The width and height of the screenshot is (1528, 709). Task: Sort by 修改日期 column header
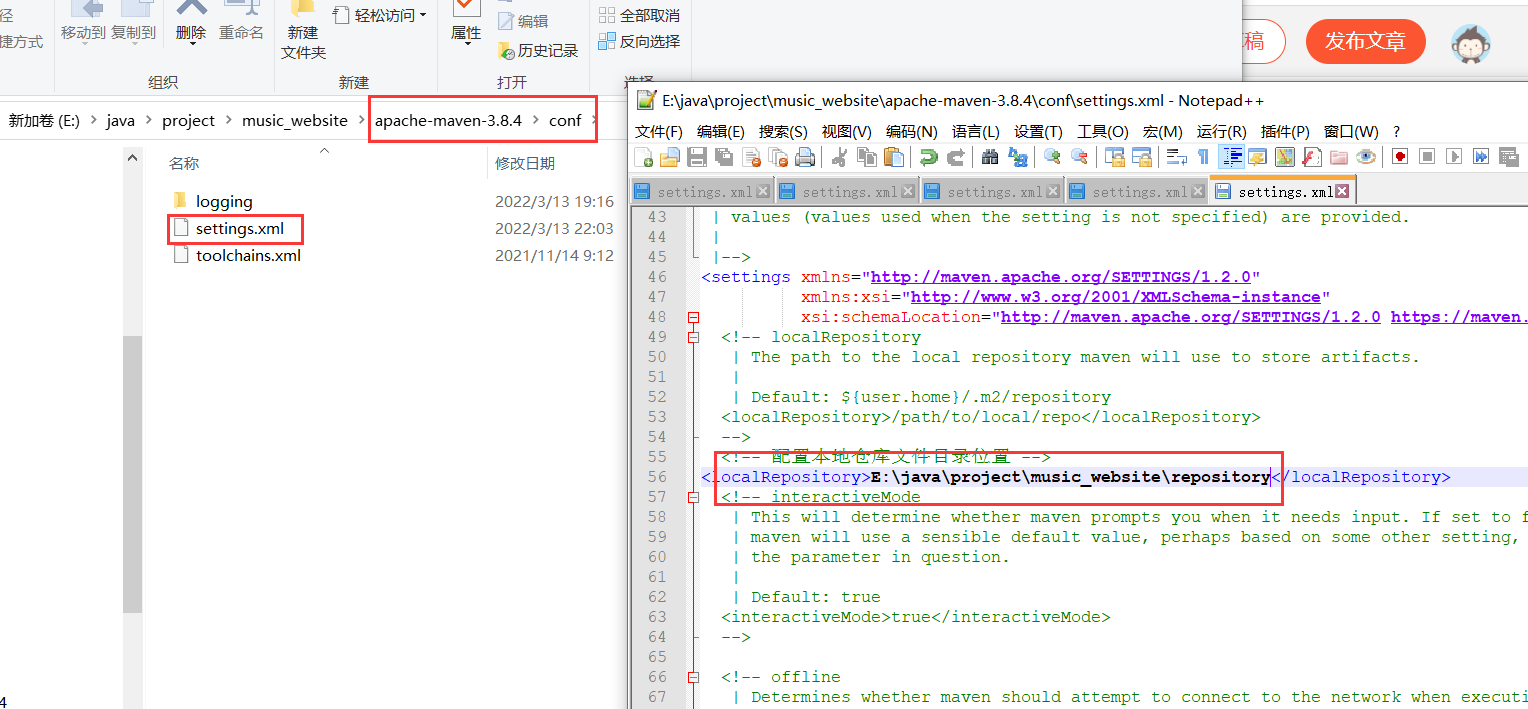[525, 163]
